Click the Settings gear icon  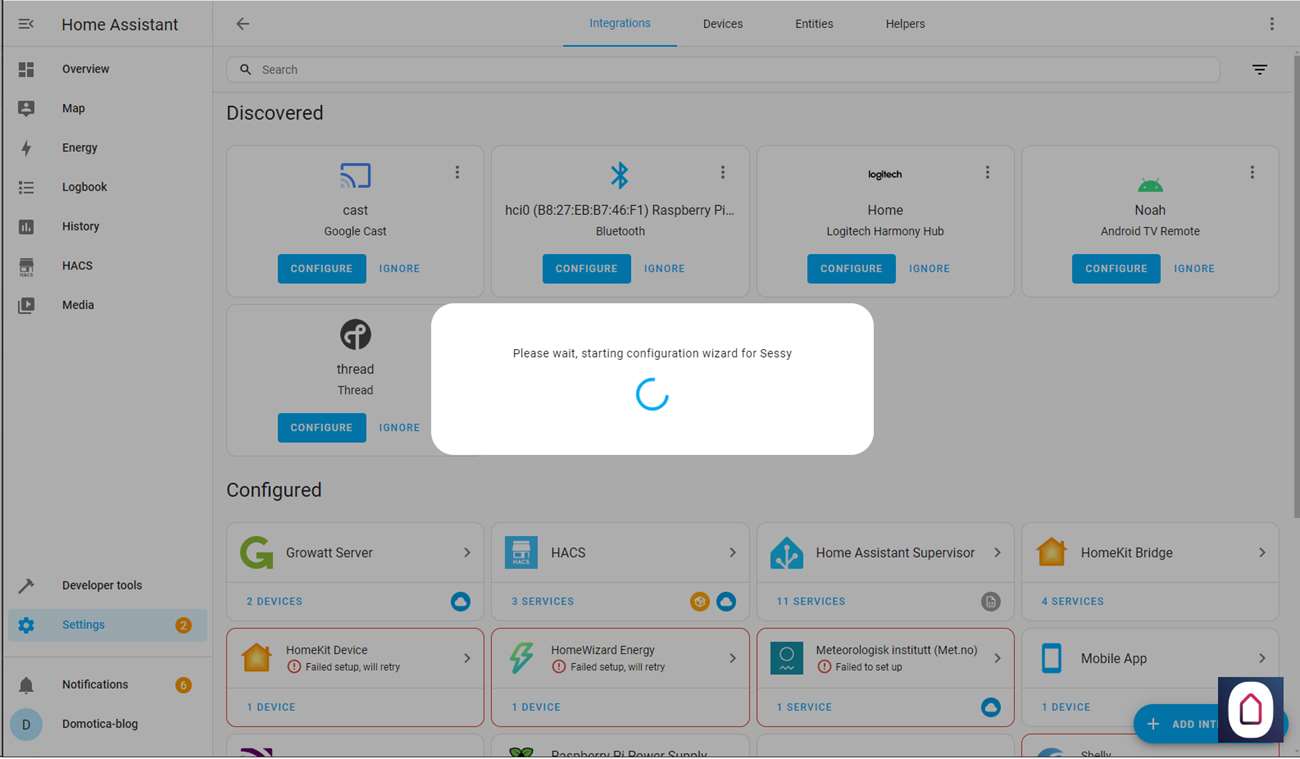point(26,625)
